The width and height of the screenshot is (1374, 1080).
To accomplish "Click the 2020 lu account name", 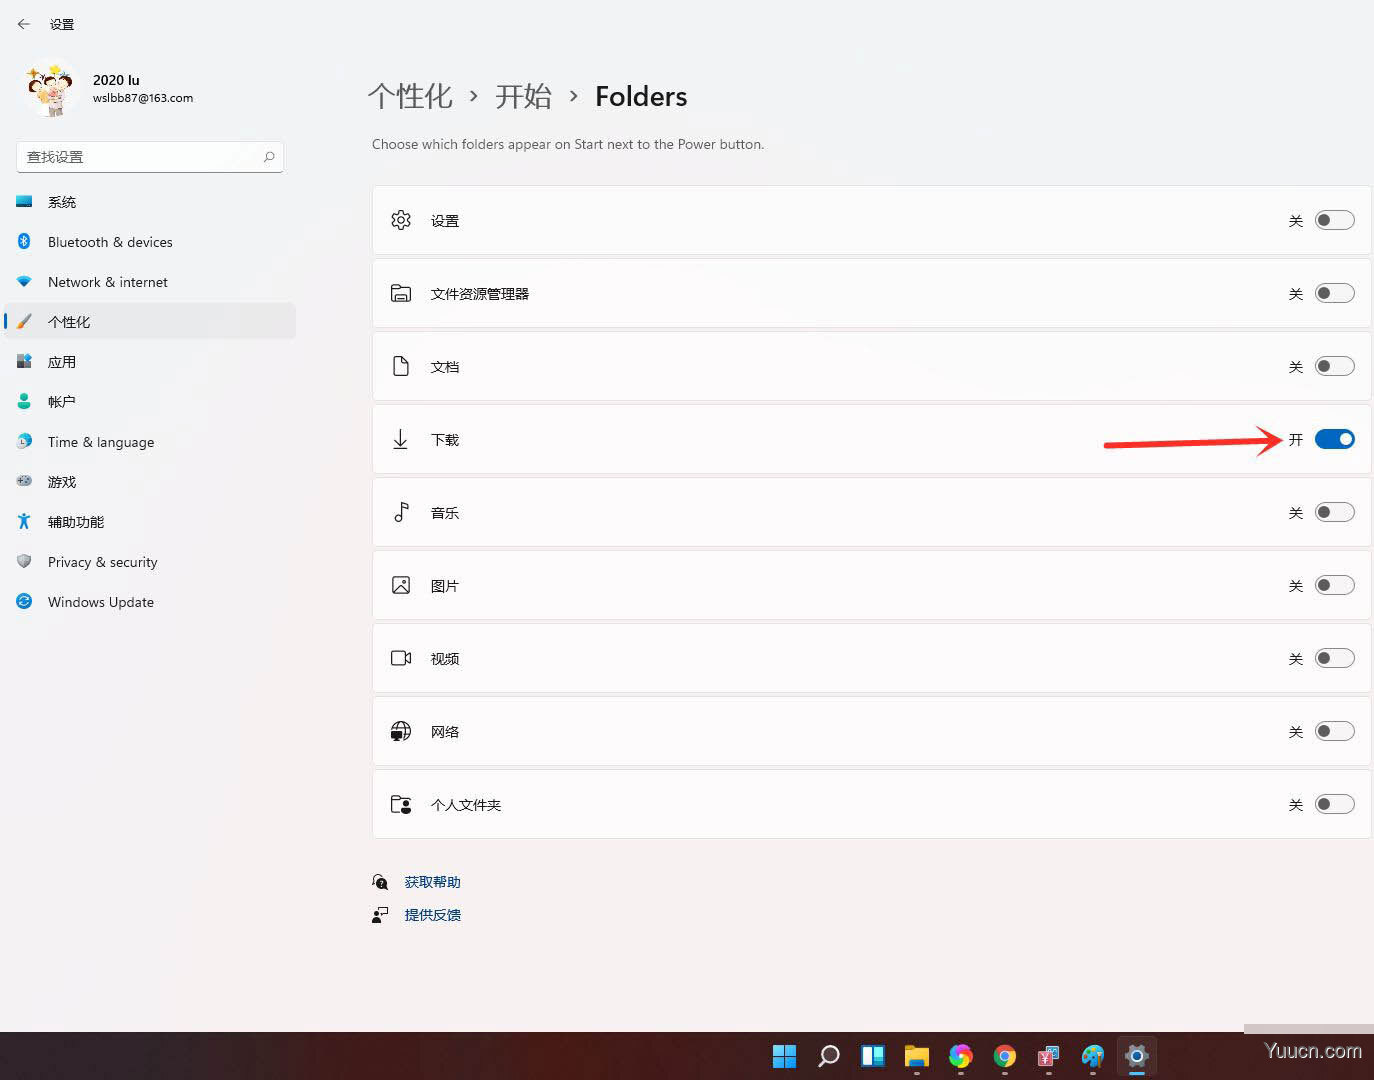I will 116,80.
